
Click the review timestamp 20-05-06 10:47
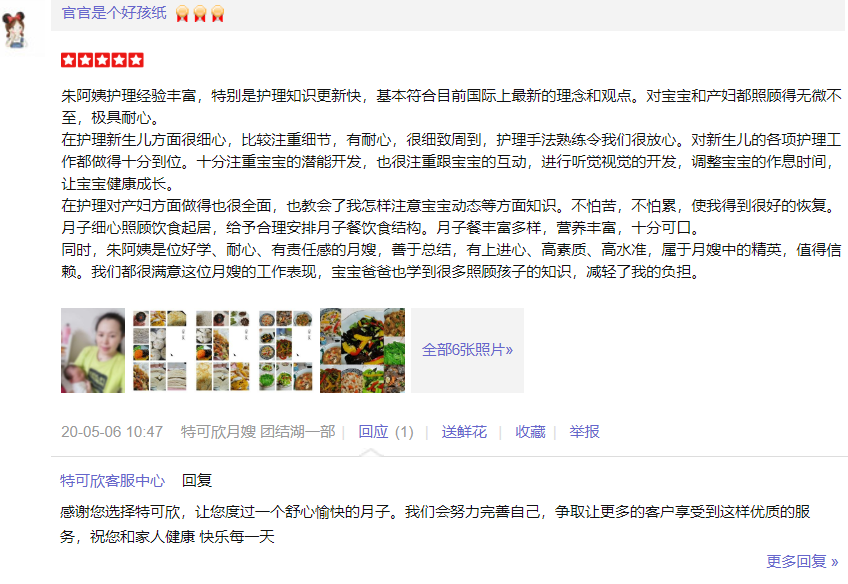[x=112, y=432]
